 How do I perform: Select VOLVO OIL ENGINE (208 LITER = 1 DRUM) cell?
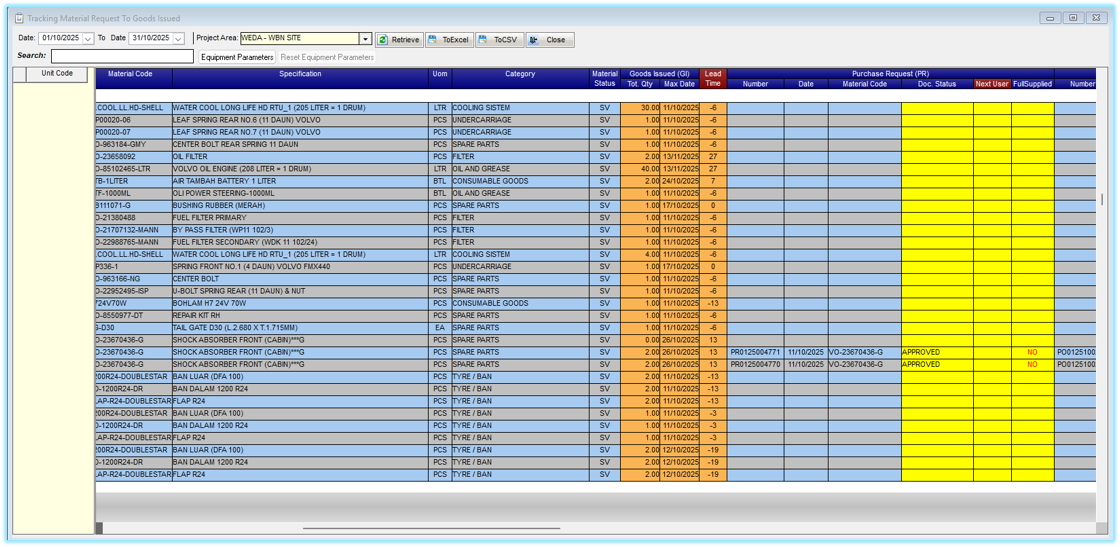300,169
